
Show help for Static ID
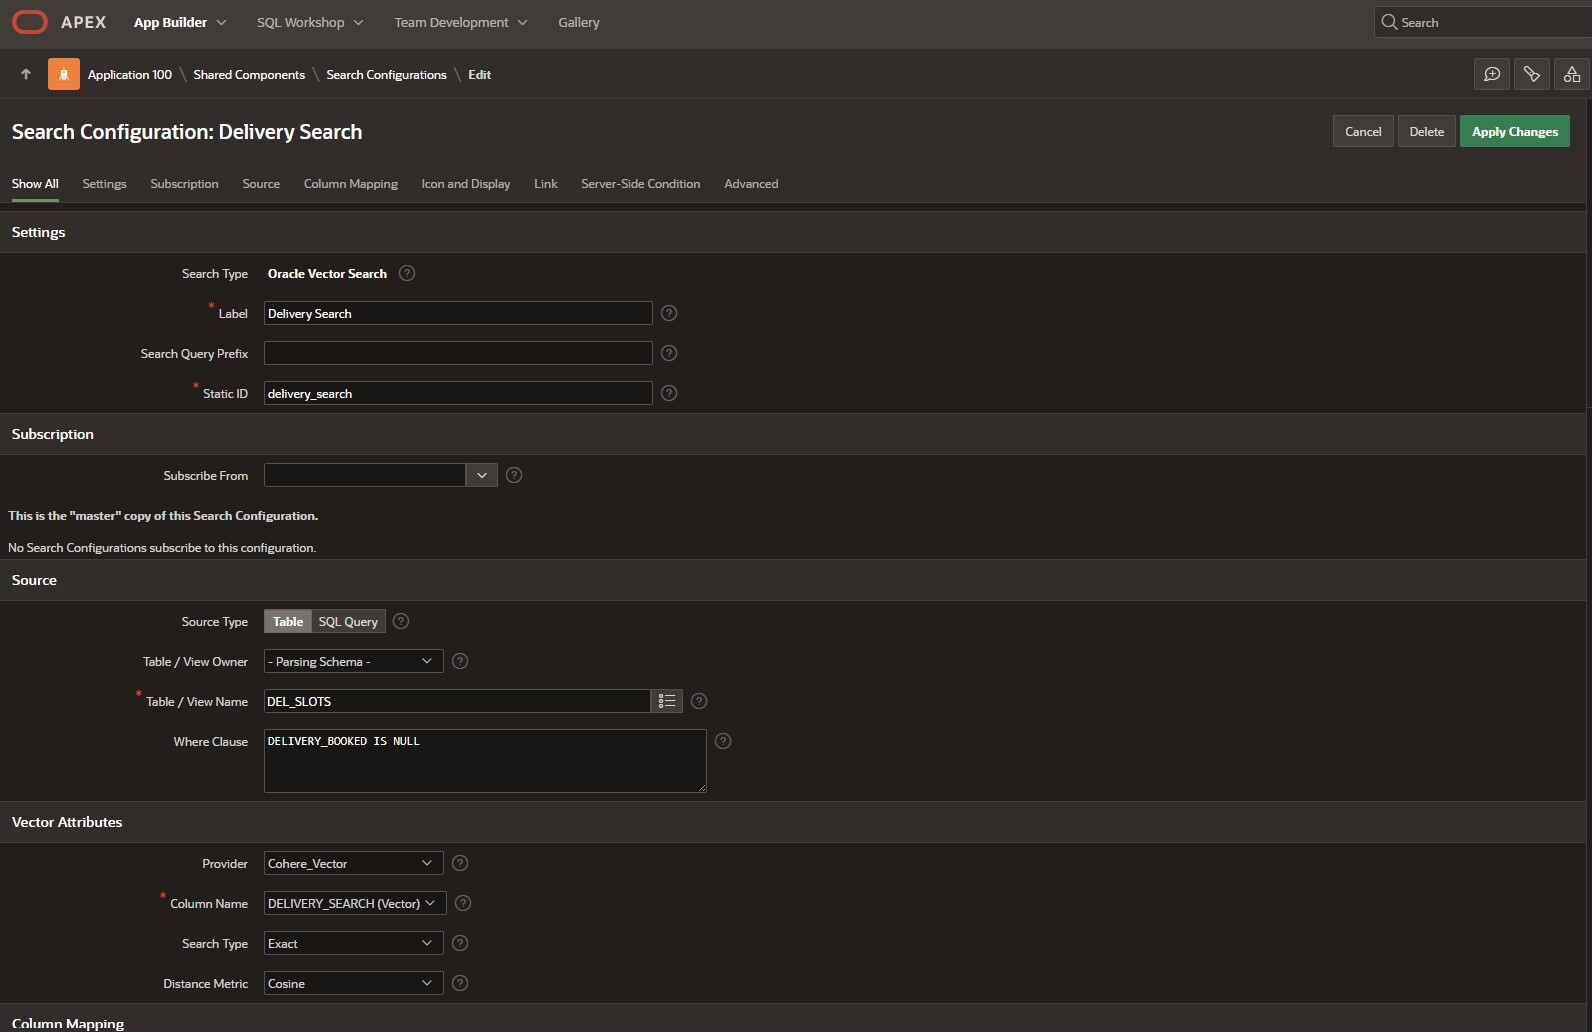(x=669, y=393)
